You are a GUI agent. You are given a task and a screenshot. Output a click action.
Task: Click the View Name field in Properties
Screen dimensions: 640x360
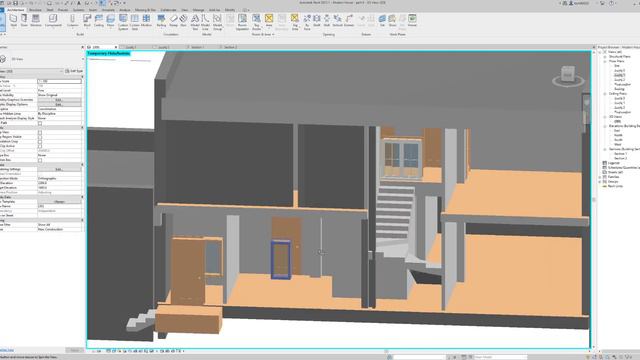(59, 206)
